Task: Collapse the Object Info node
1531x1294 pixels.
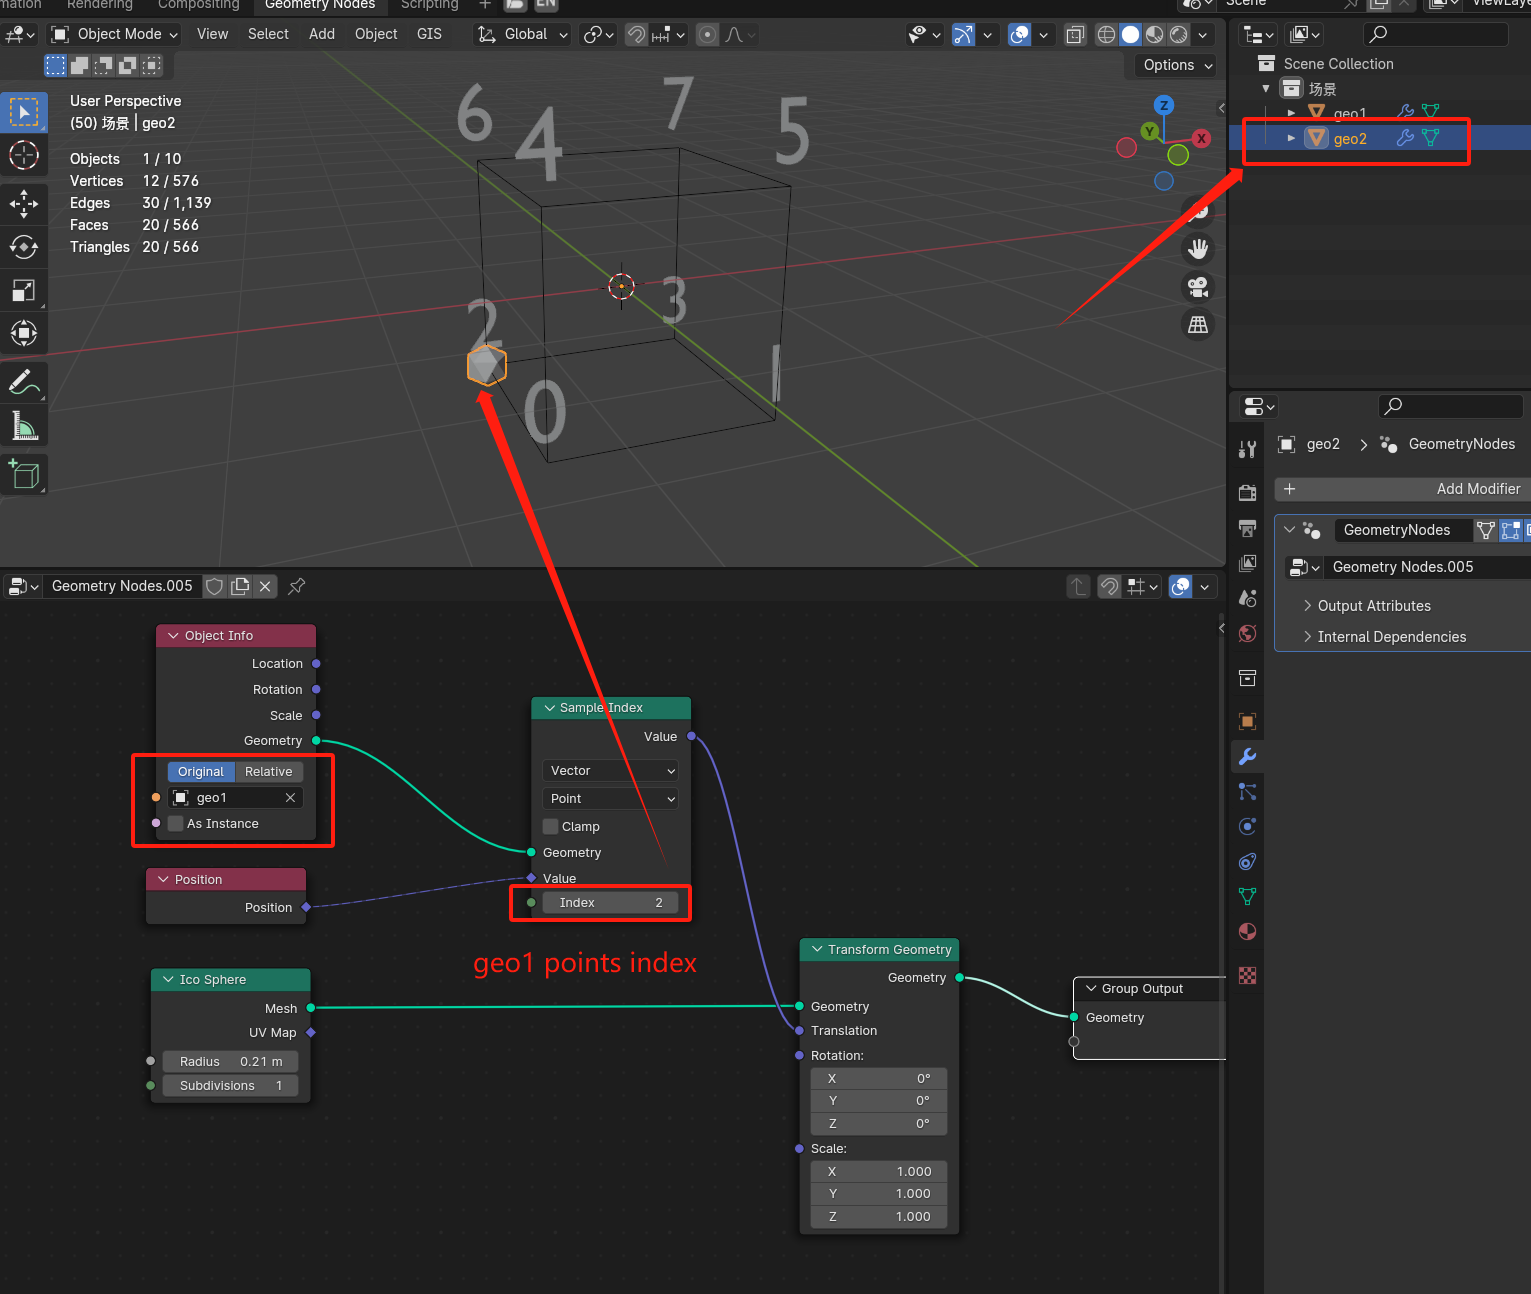Action: pyautogui.click(x=173, y=636)
